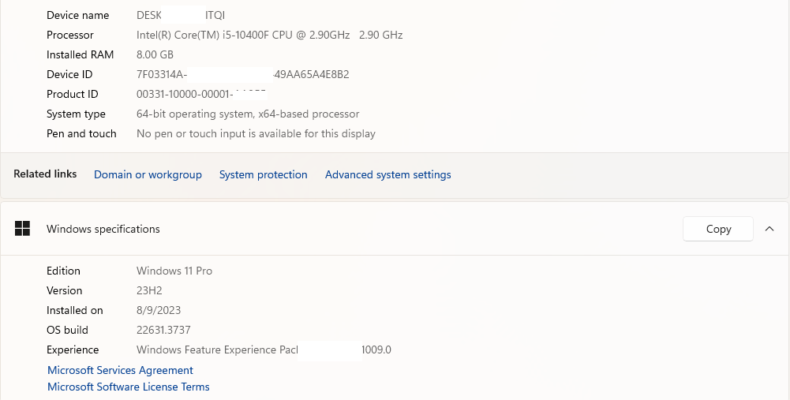
Task: Click the Windows logo icon beside Windows specifications
Action: [x=22, y=229]
